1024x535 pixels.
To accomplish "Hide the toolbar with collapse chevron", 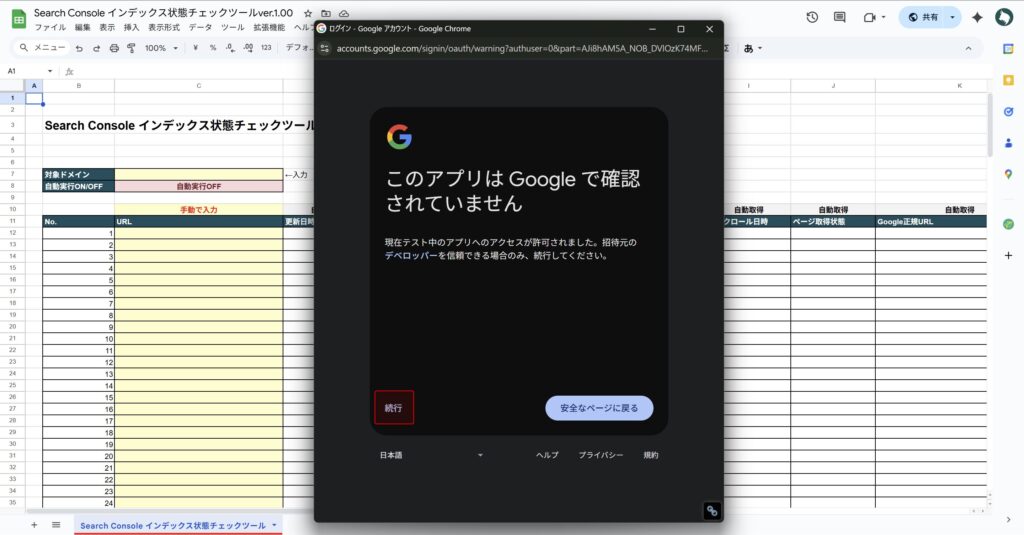I will pyautogui.click(x=967, y=48).
